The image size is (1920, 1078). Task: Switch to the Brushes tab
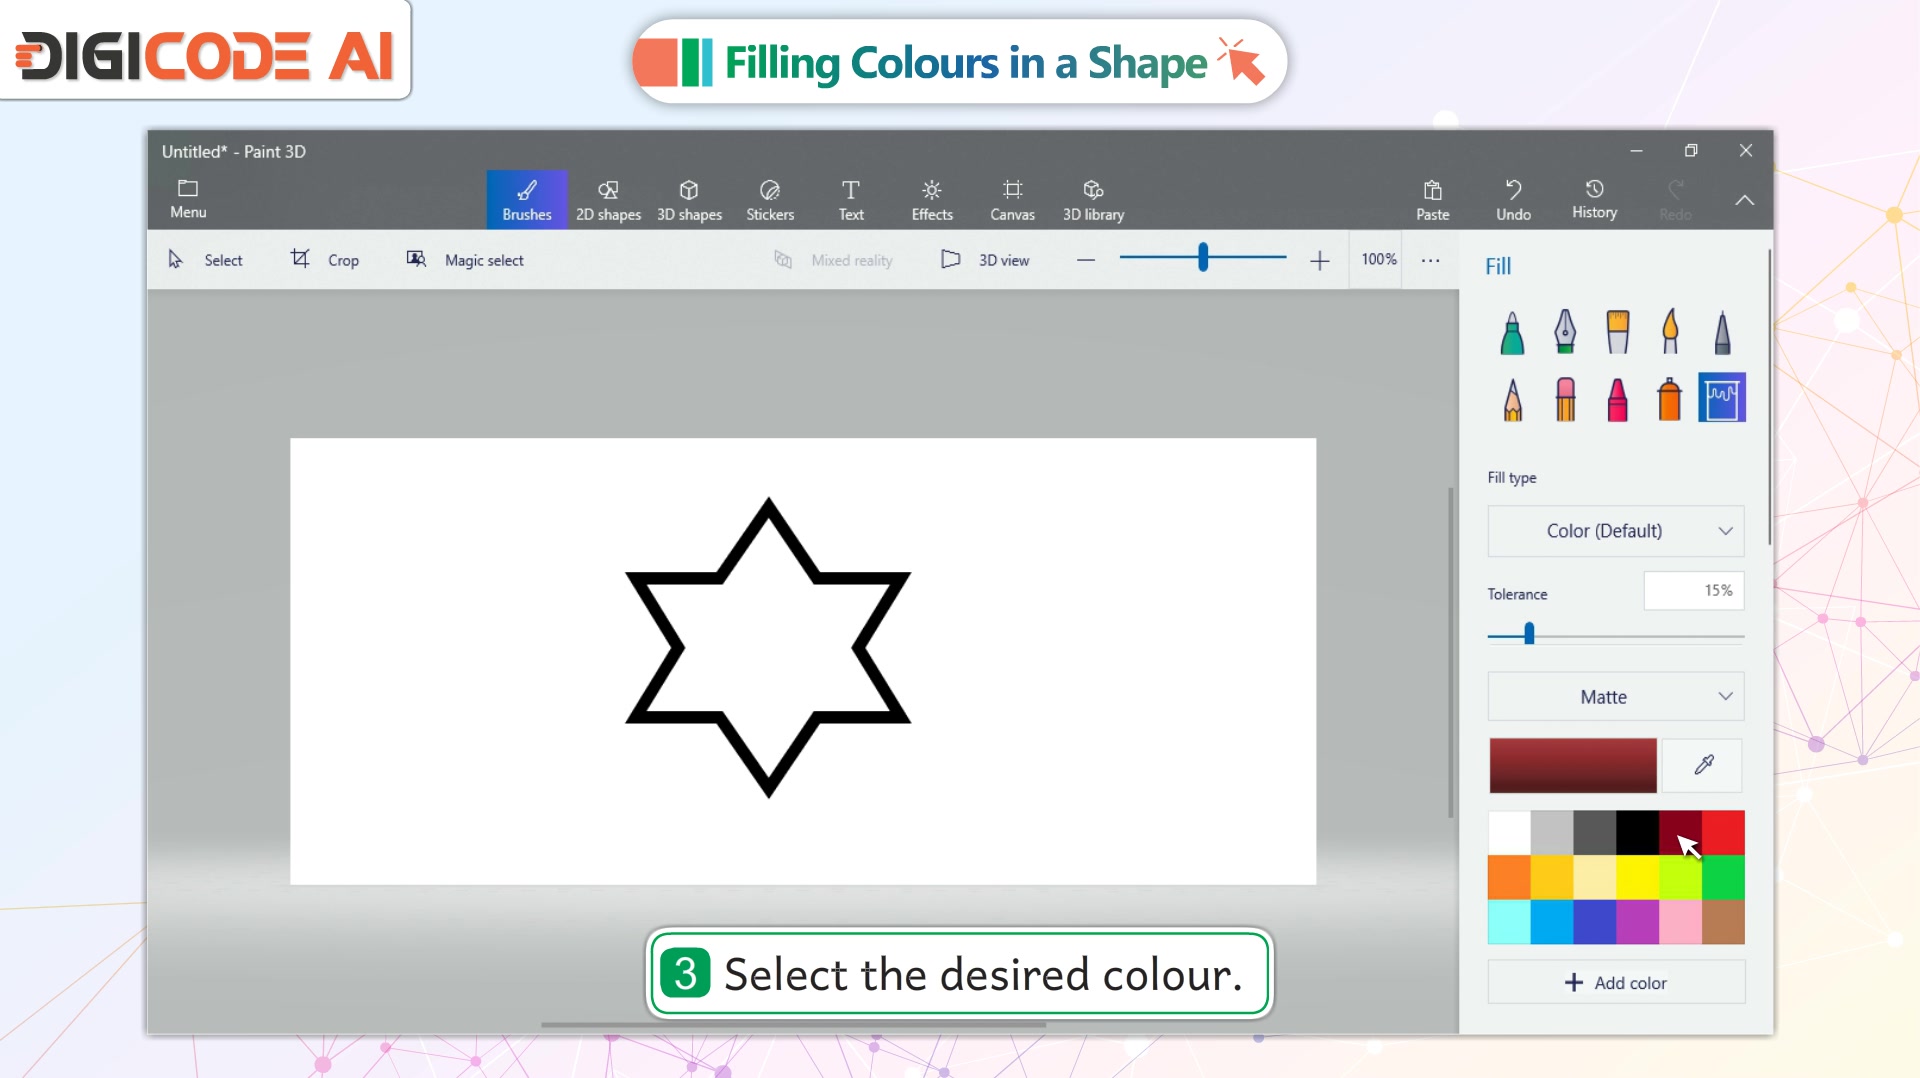[x=527, y=199]
